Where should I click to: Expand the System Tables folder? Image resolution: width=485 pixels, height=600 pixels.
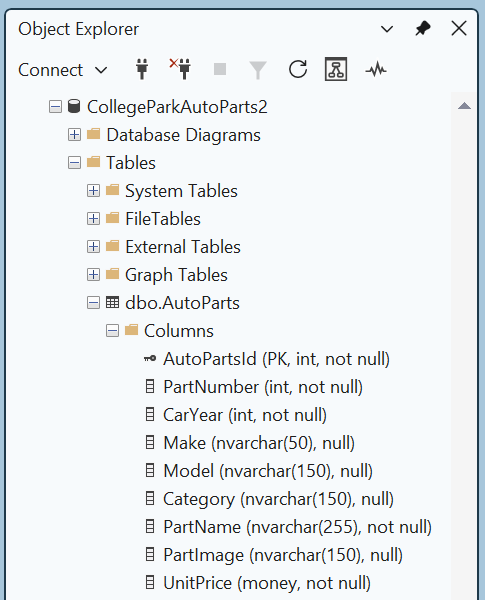(93, 191)
